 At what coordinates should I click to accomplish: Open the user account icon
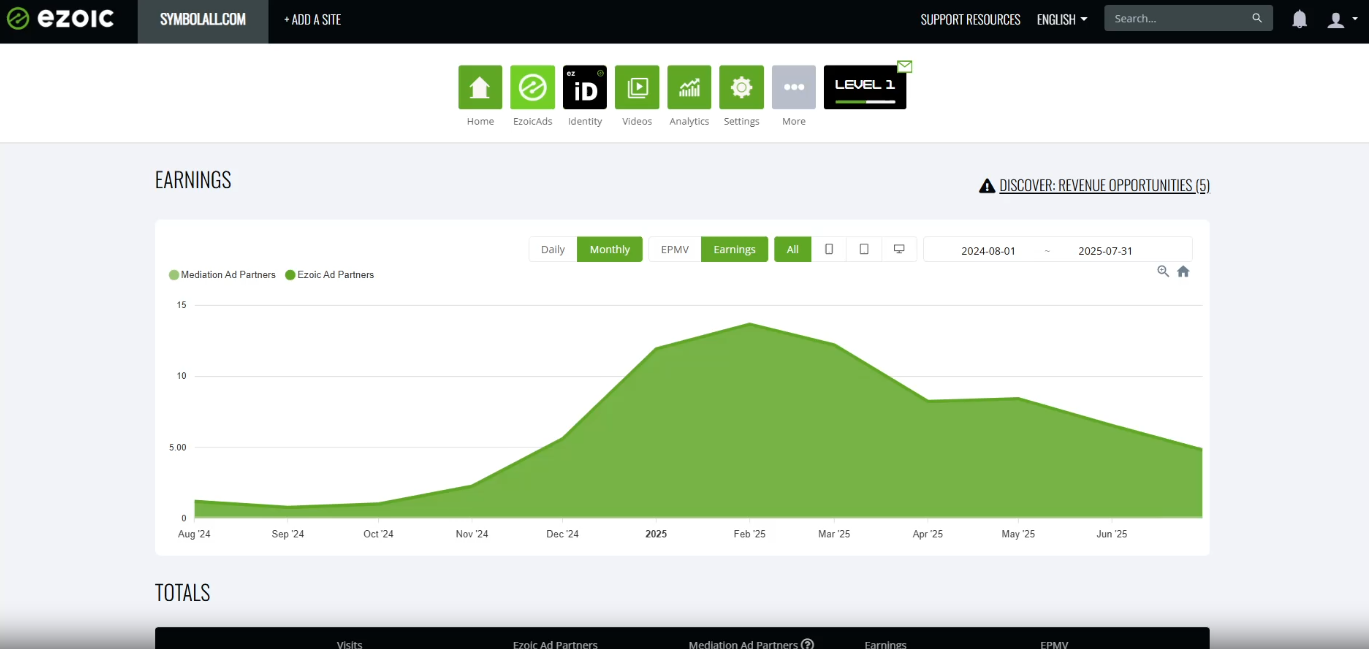pos(1335,19)
